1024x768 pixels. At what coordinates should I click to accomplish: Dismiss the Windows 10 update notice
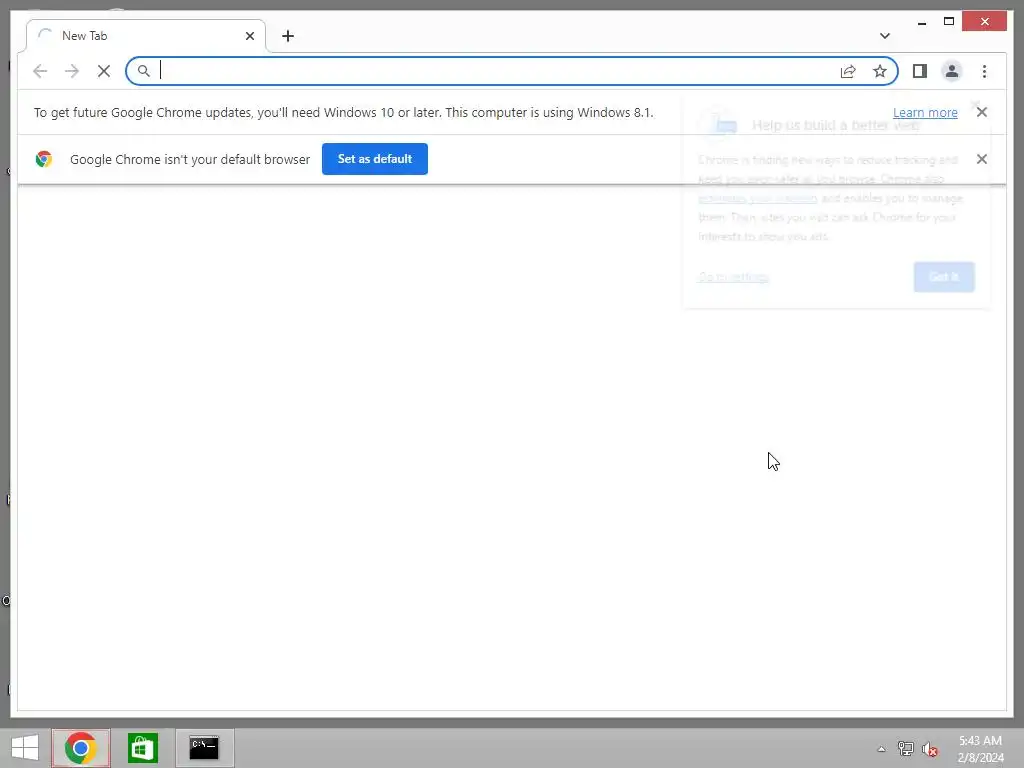pyautogui.click(x=982, y=112)
